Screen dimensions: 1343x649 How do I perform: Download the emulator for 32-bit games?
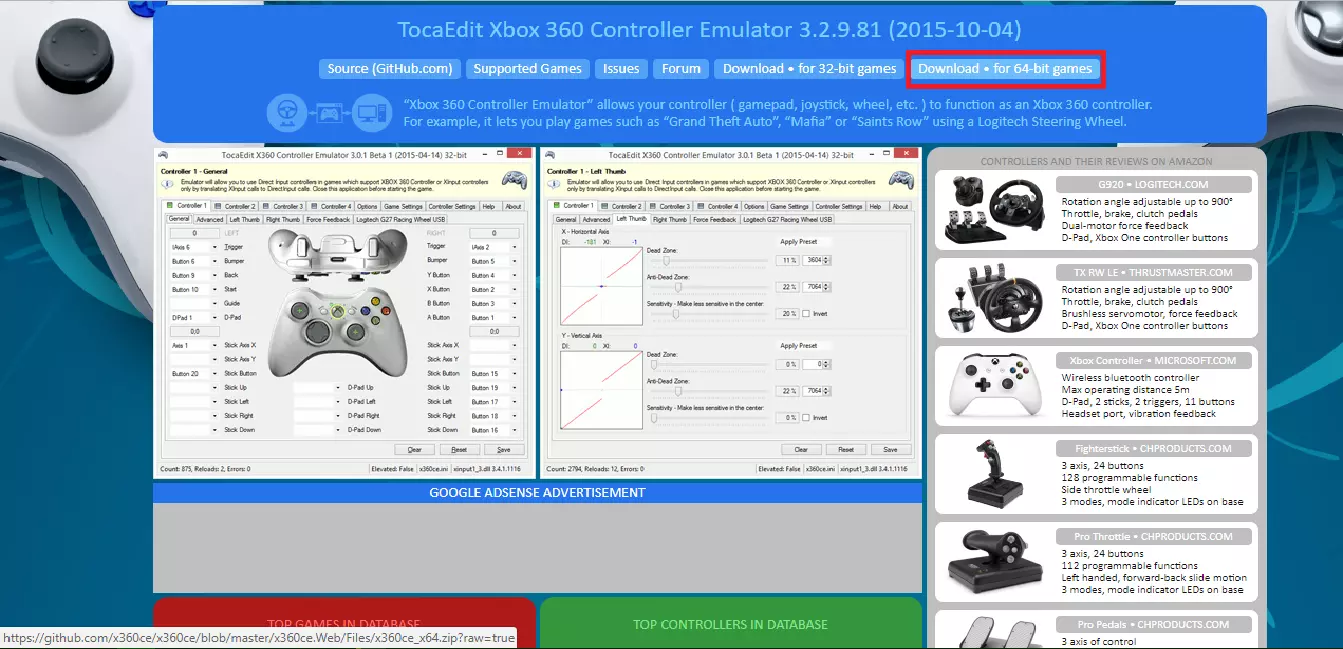pyautogui.click(x=809, y=69)
